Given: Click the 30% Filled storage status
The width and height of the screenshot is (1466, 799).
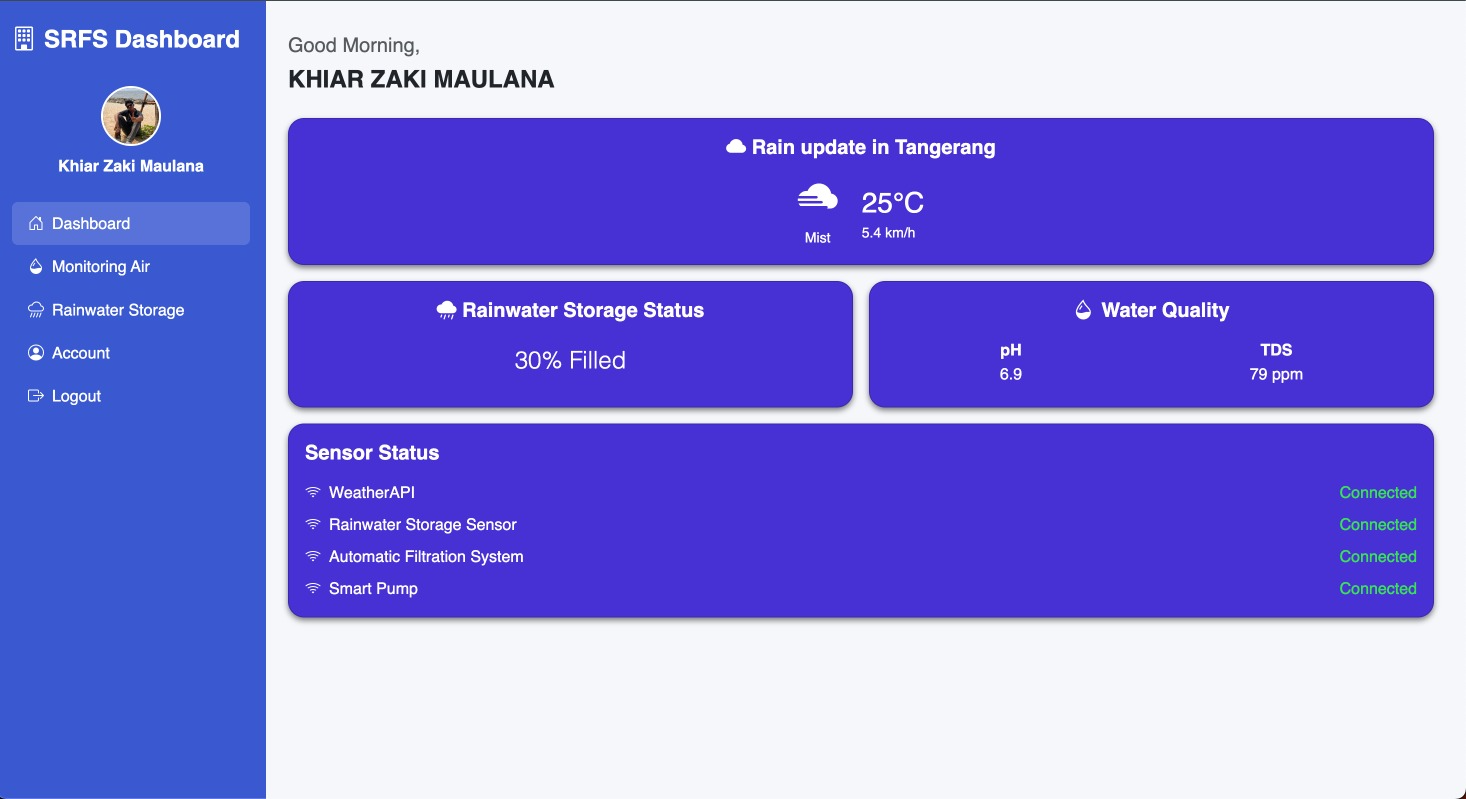Looking at the screenshot, I should pos(570,360).
